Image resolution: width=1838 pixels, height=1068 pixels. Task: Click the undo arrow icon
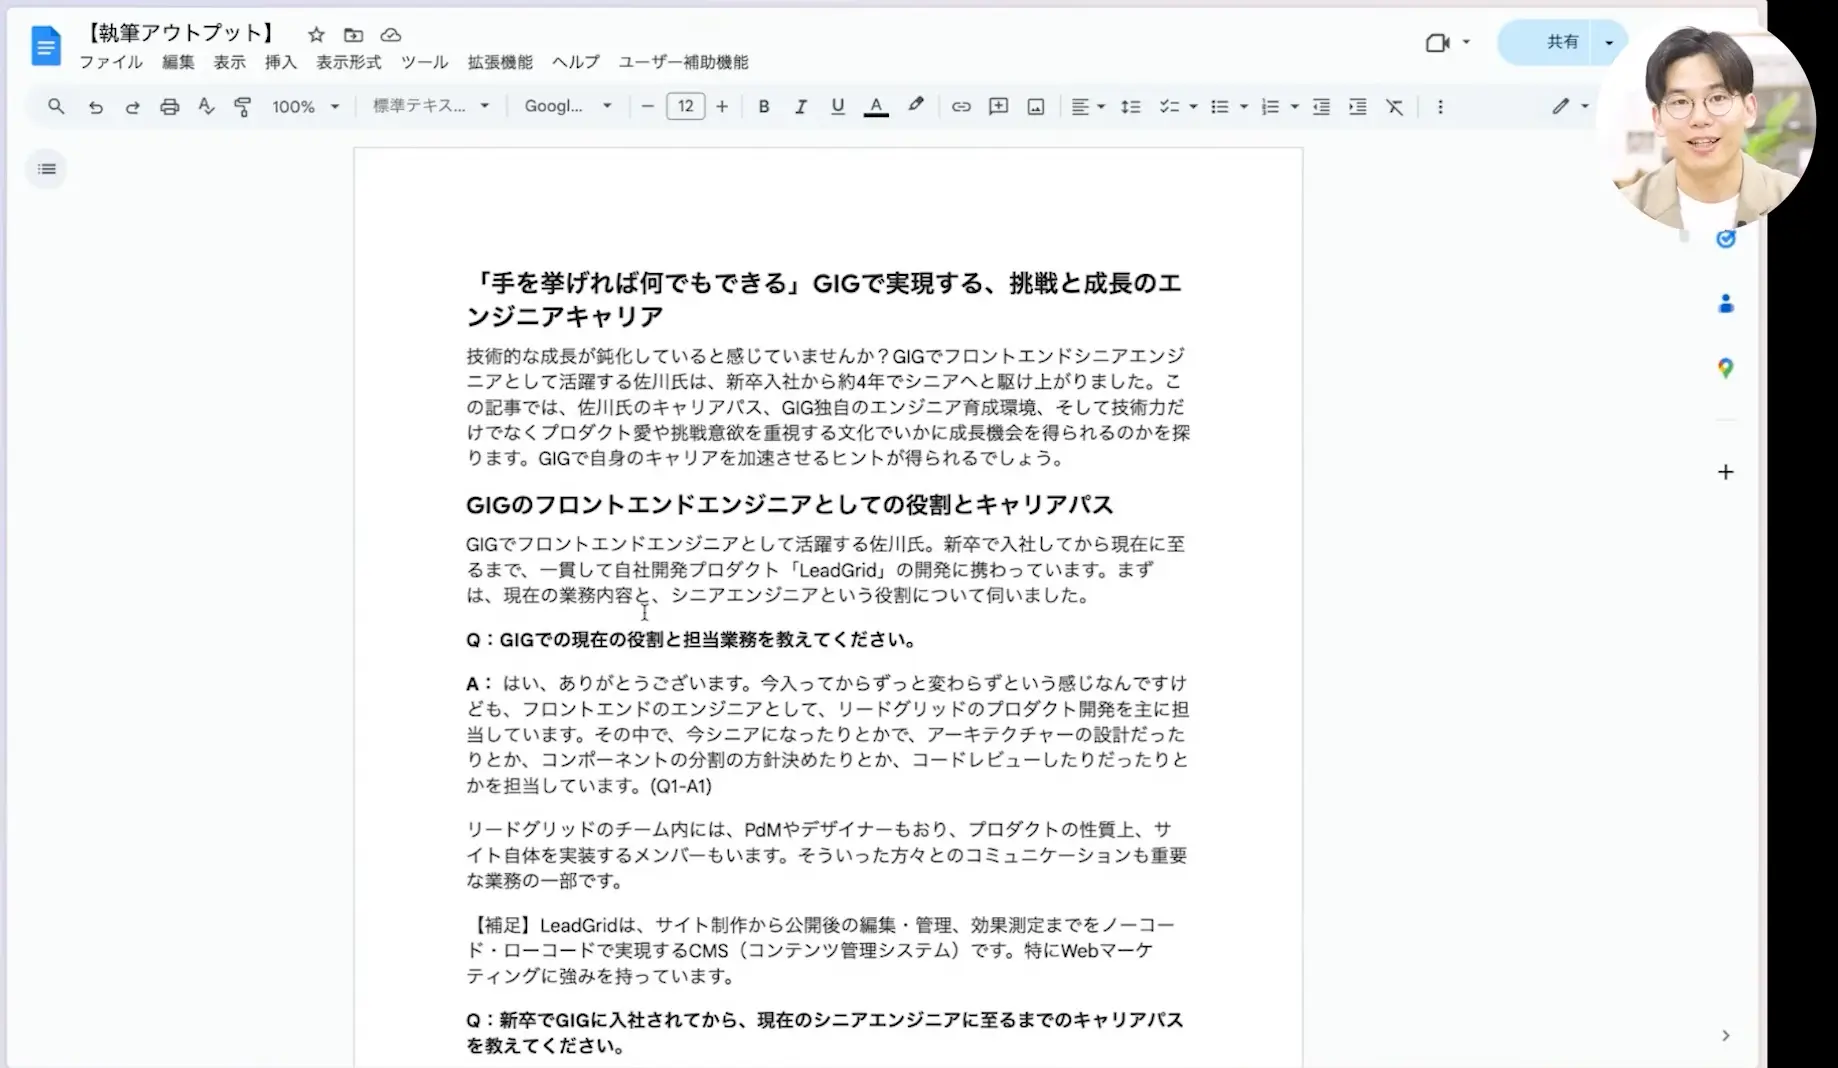pyautogui.click(x=95, y=107)
